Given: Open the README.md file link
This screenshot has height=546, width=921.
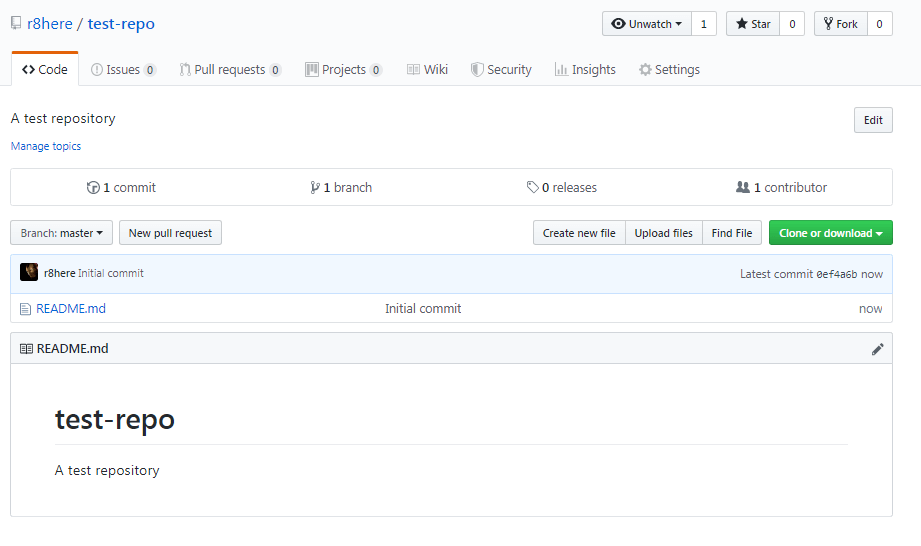Looking at the screenshot, I should coord(71,309).
